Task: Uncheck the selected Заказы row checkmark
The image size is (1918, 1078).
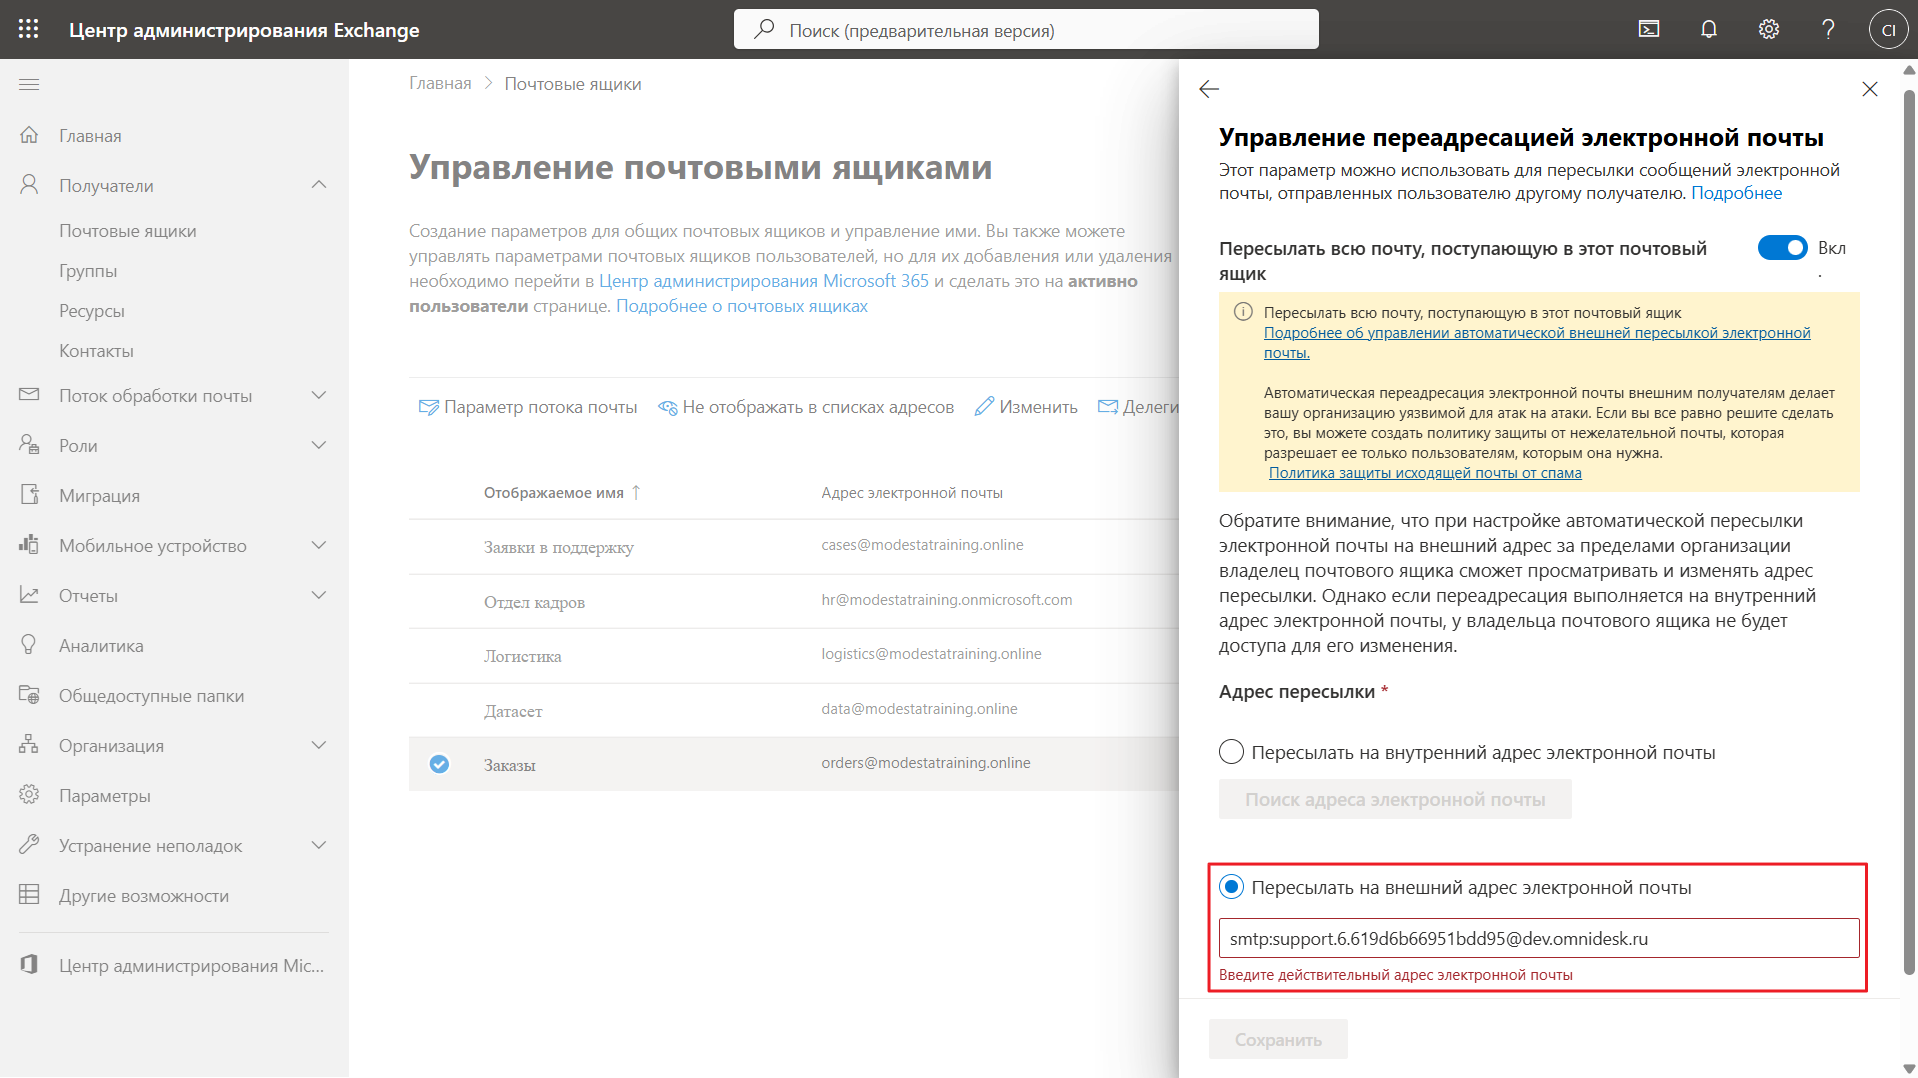Action: click(439, 764)
